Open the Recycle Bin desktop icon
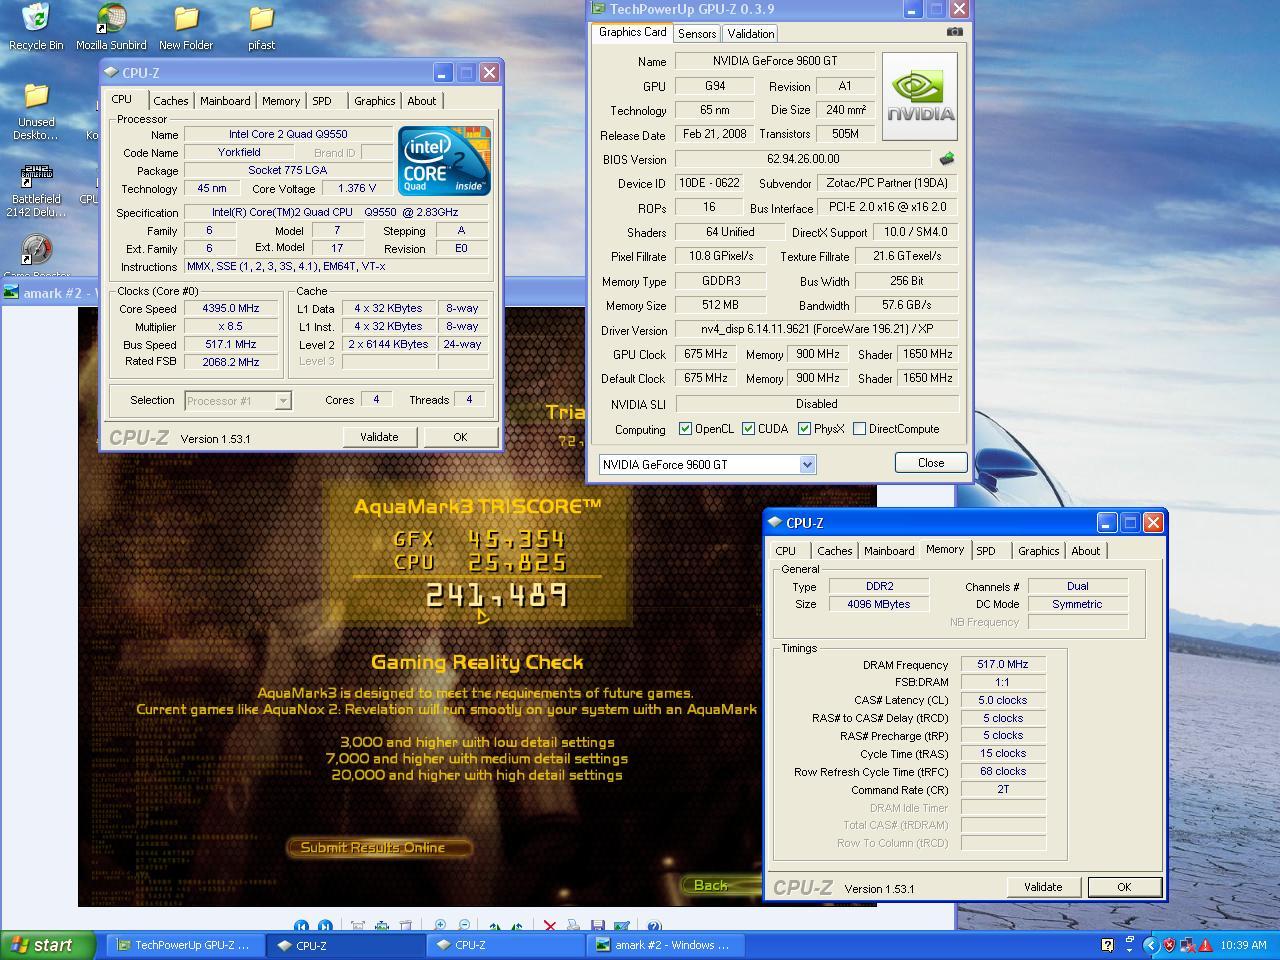 [x=36, y=27]
